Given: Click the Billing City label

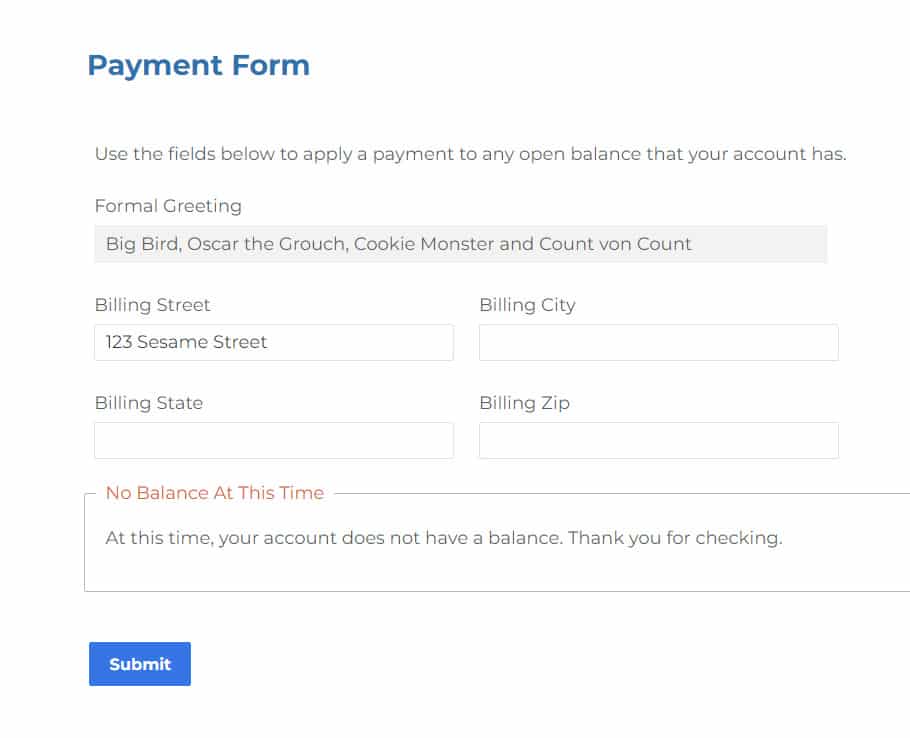Looking at the screenshot, I should pos(527,305).
